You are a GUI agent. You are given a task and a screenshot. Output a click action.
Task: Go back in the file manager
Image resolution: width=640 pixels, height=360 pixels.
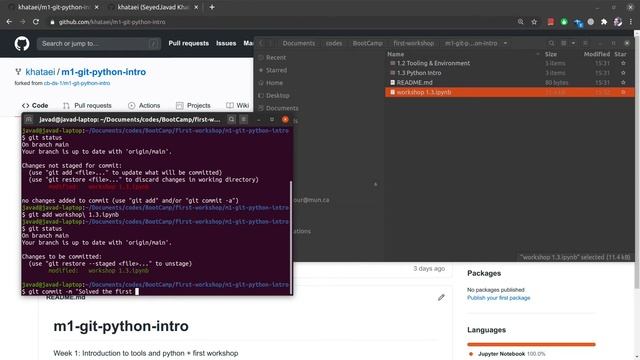pyautogui.click(x=261, y=43)
